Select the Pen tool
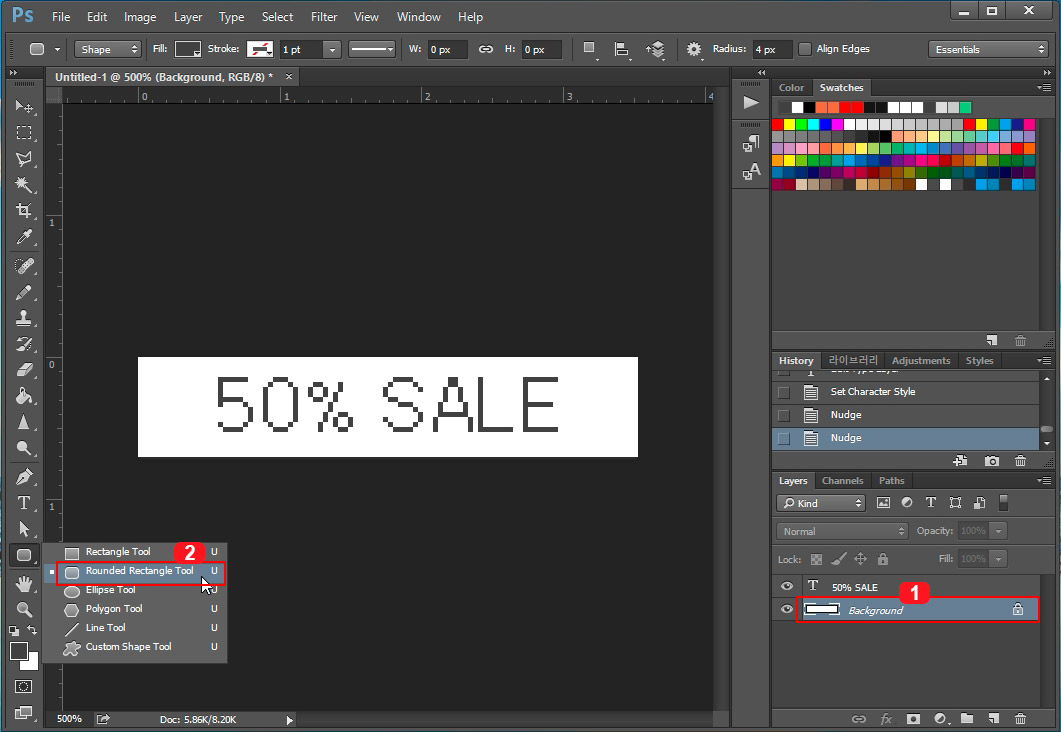Image resolution: width=1061 pixels, height=732 pixels. pos(24,476)
